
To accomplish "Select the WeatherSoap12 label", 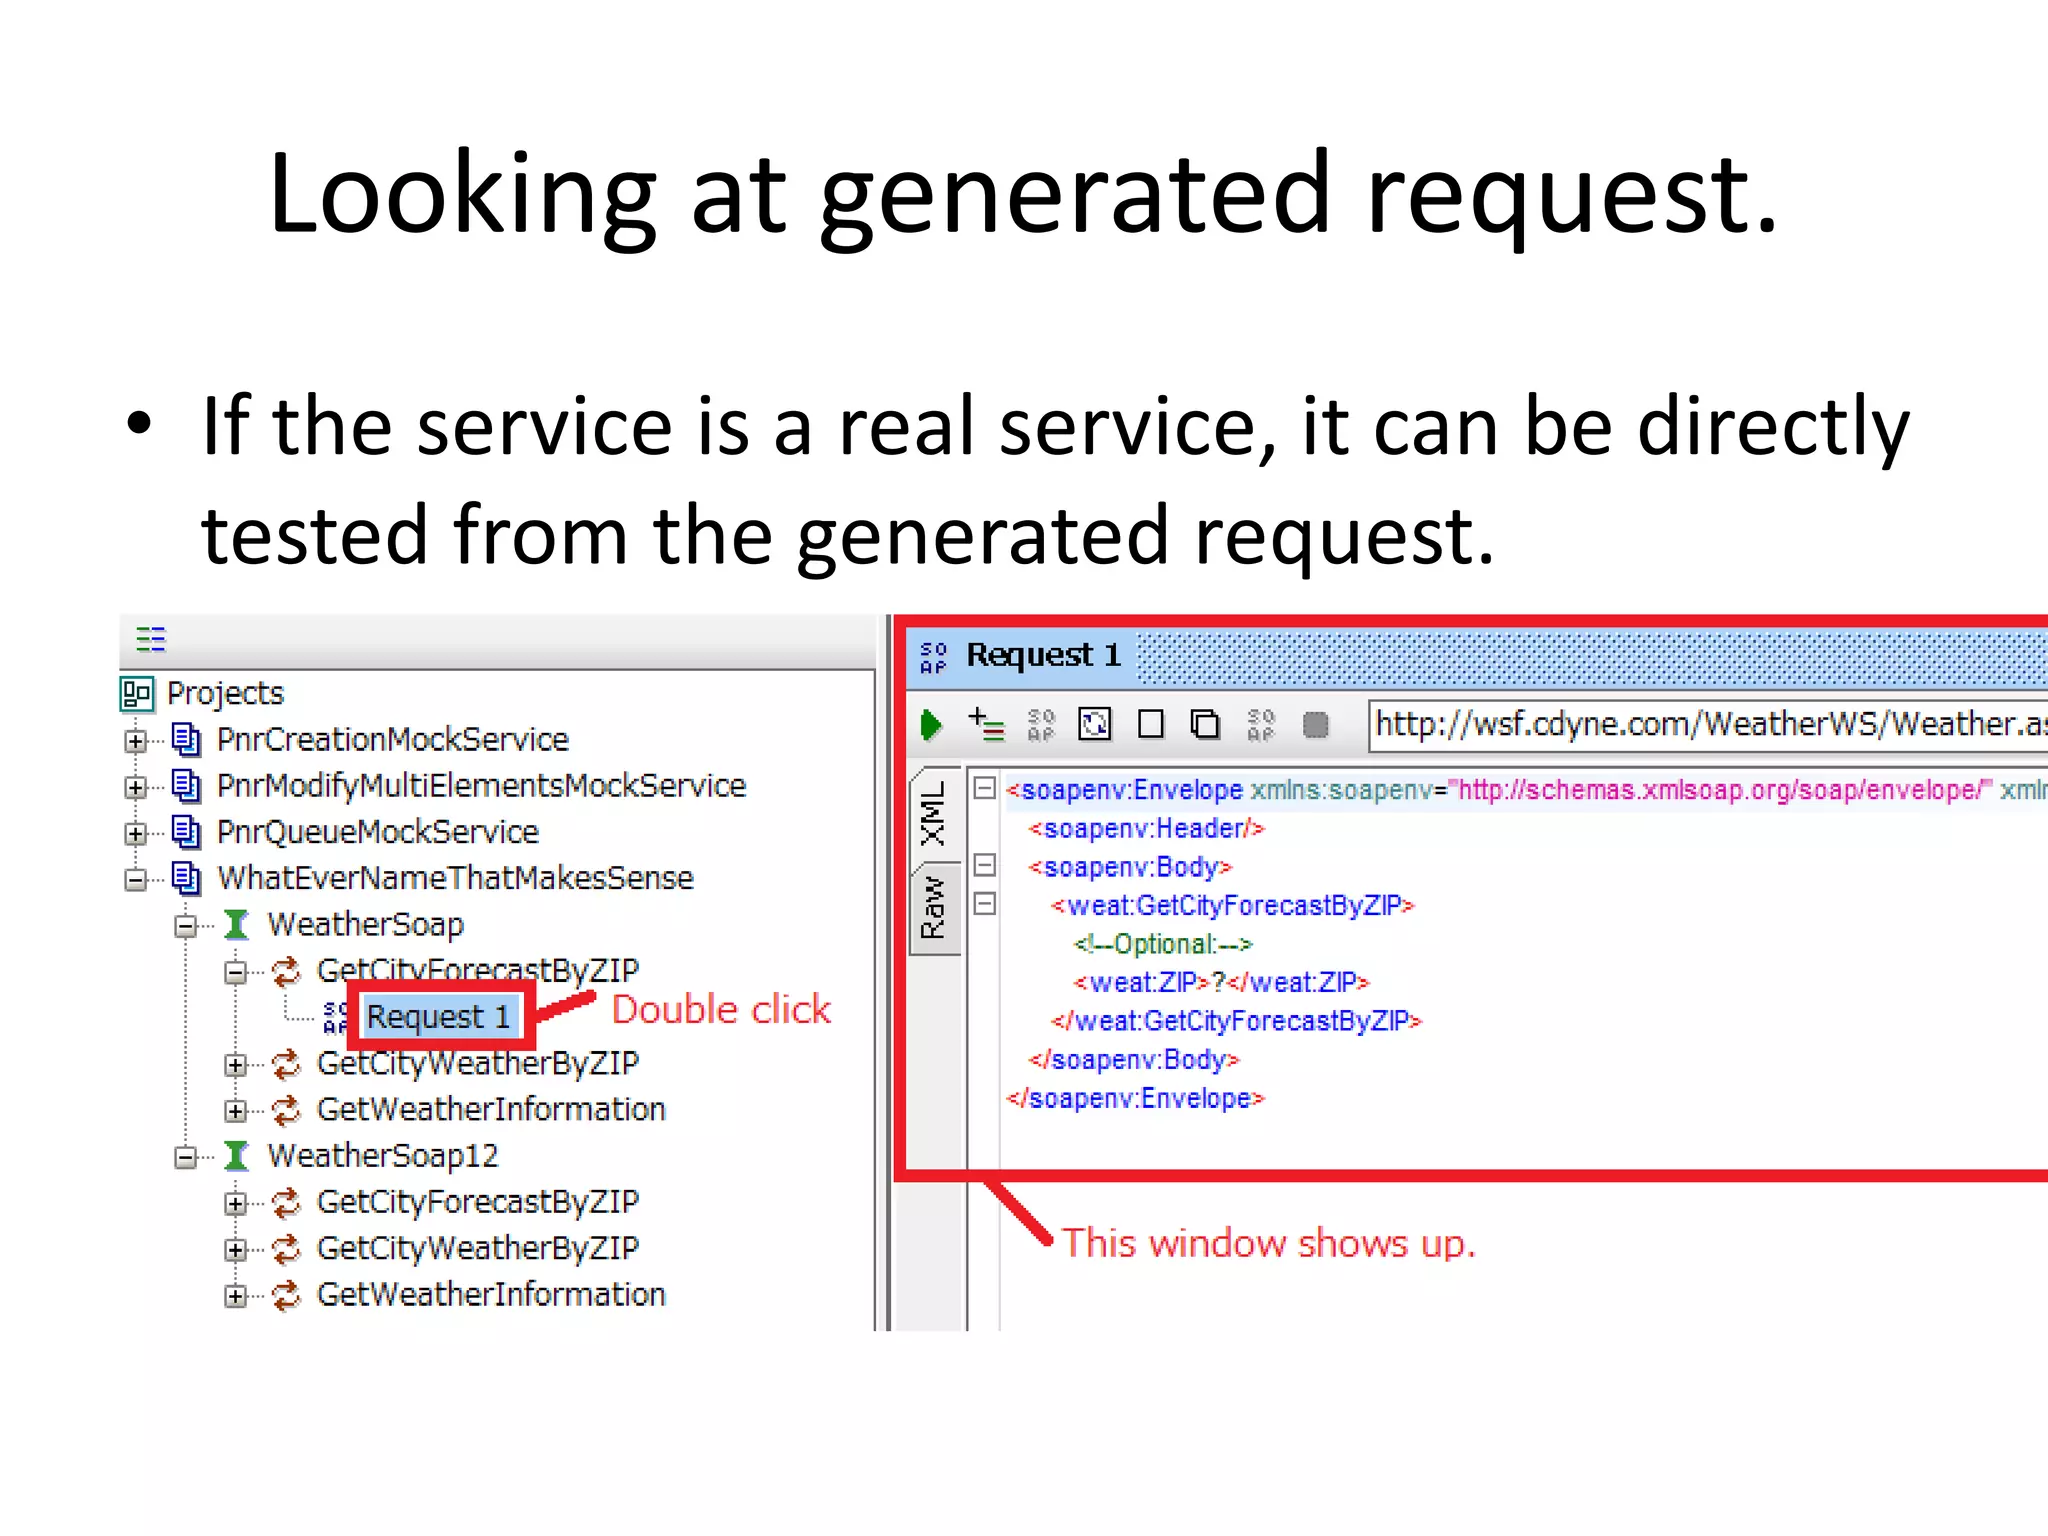I will point(383,1156).
